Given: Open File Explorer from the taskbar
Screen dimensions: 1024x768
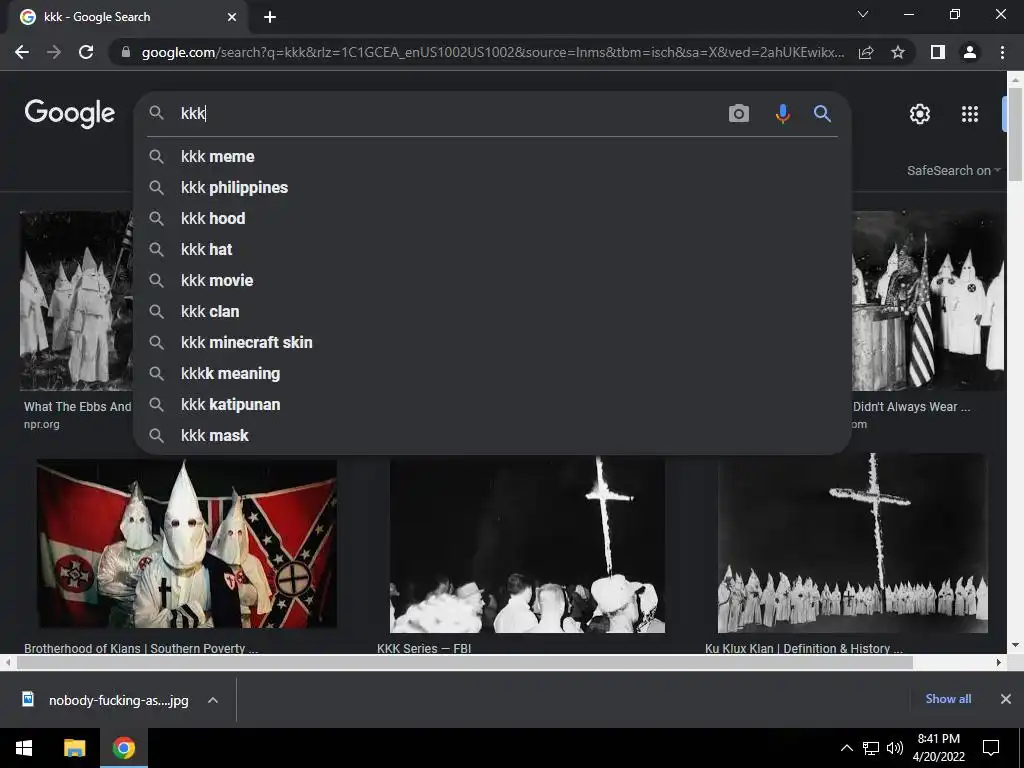Looking at the screenshot, I should coord(74,748).
